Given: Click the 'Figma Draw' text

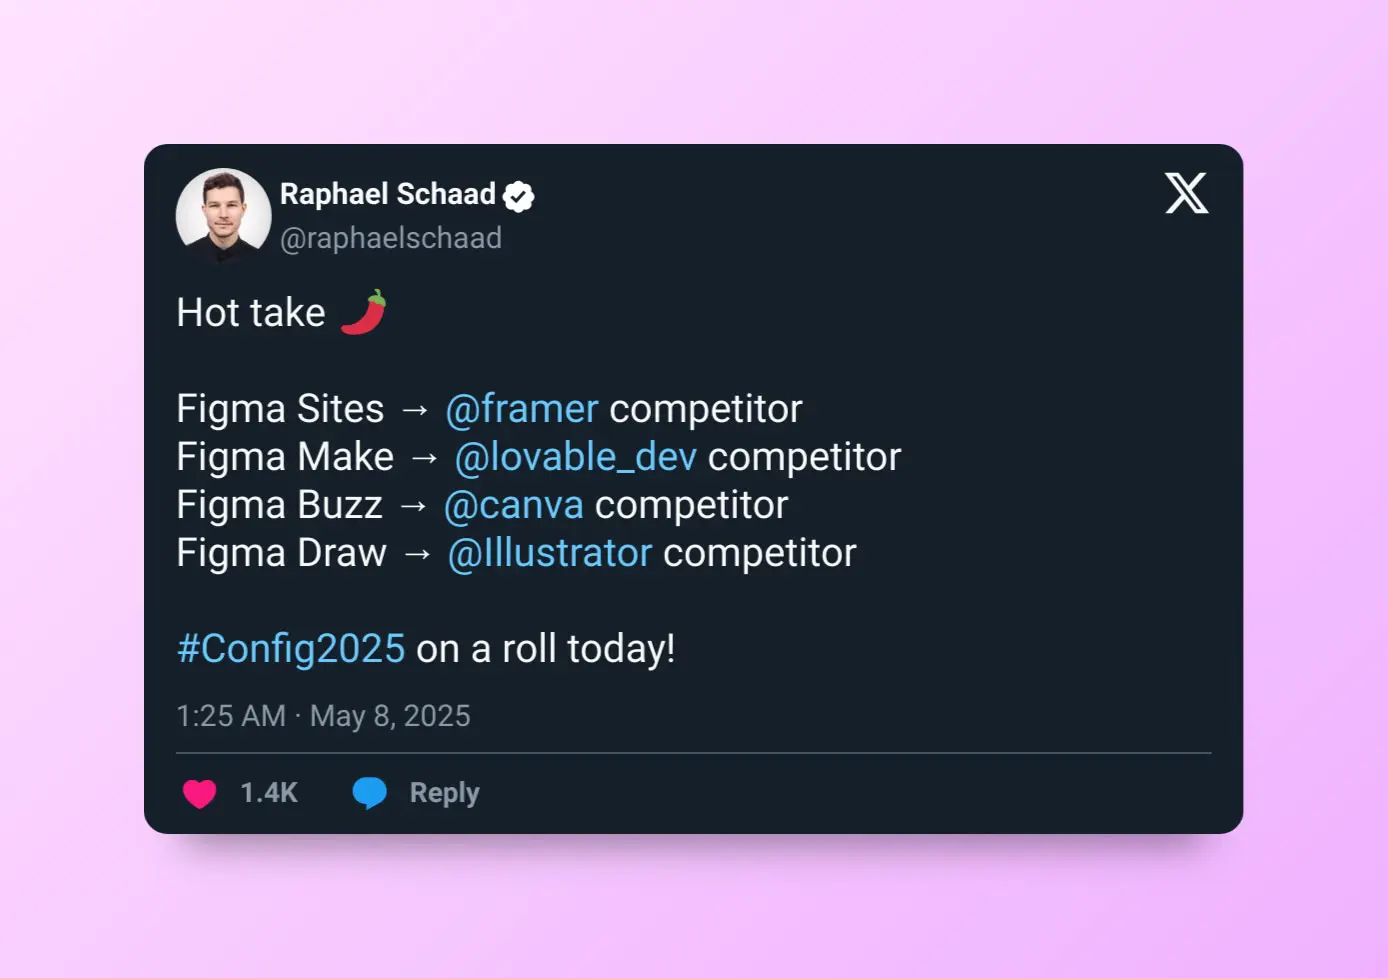Looking at the screenshot, I should coord(281,553).
